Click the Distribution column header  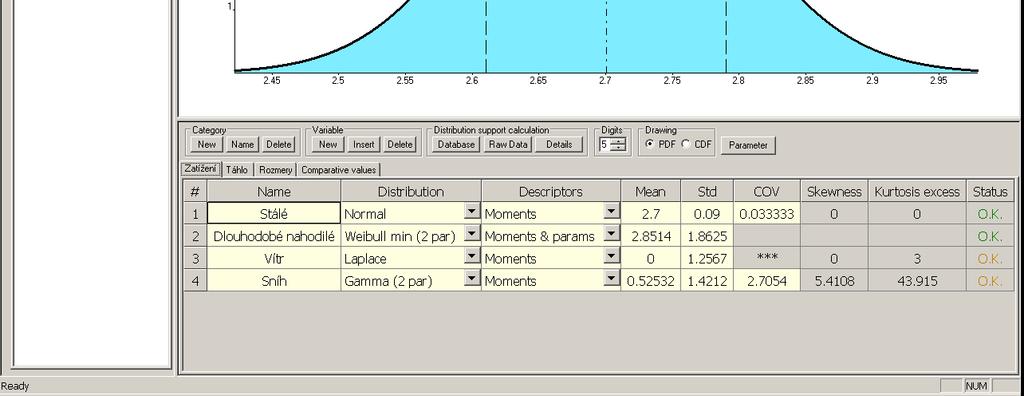click(x=411, y=191)
